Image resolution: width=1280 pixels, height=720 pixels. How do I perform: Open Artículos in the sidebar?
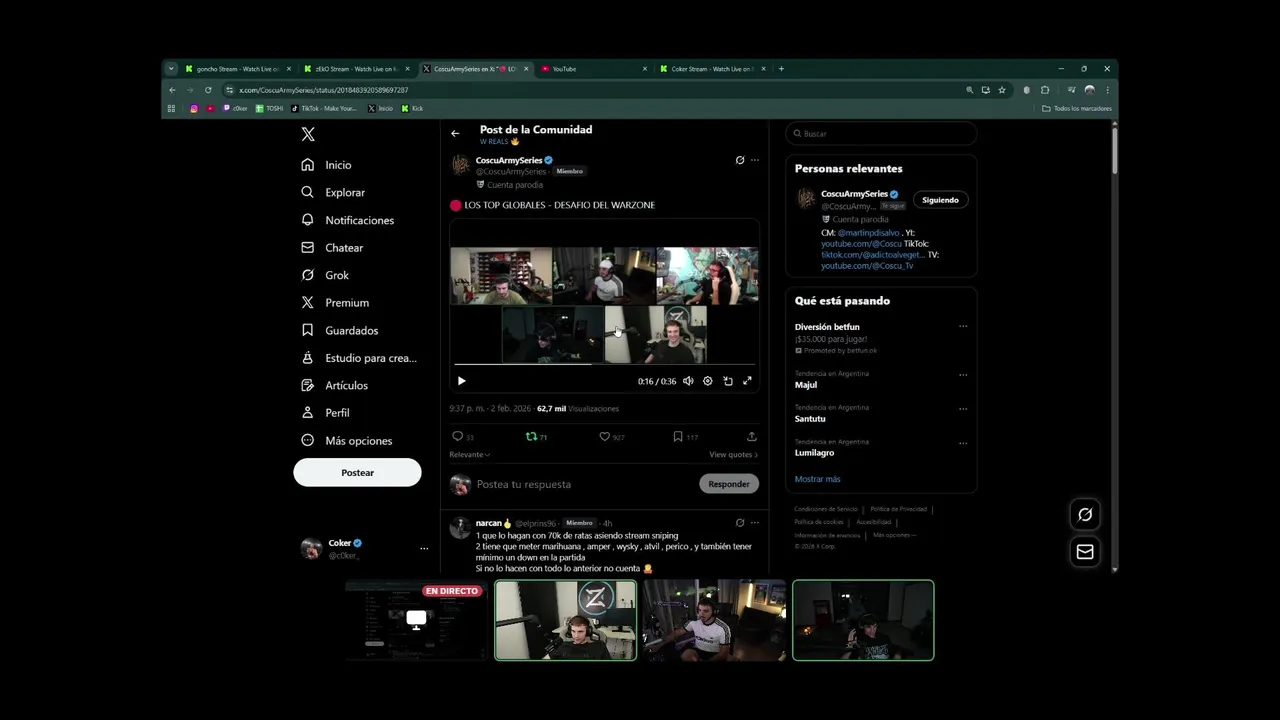pos(335,385)
